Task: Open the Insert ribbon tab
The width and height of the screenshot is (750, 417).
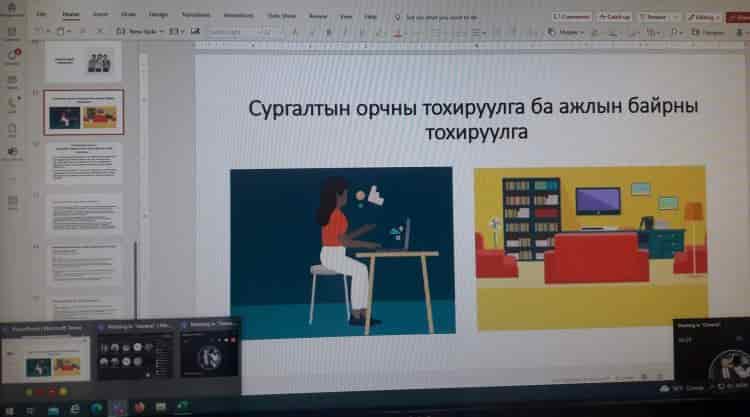Action: tap(100, 15)
